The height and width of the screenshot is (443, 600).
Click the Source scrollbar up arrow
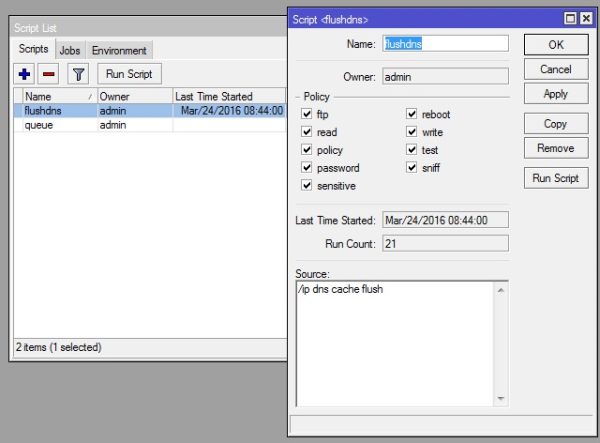click(501, 290)
